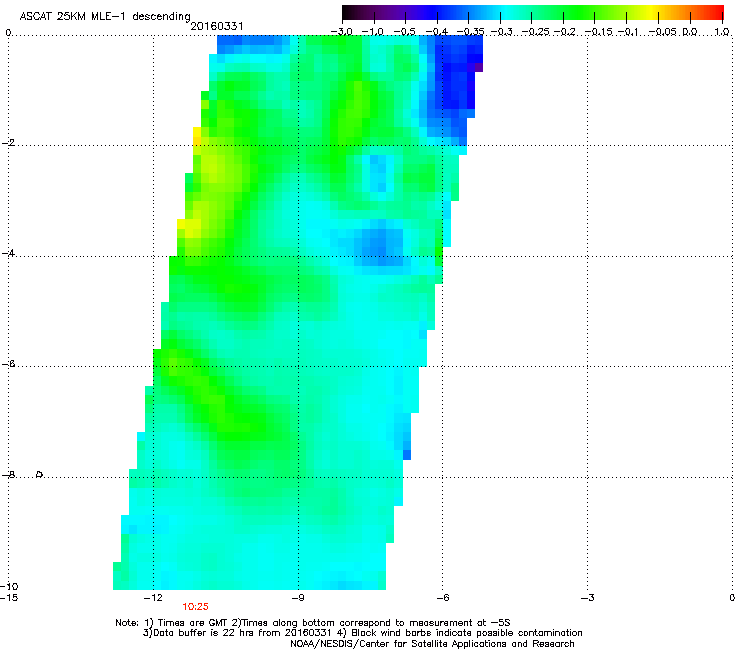Click the color bar label -0.25
Image resolution: width=740 pixels, height=650 pixels.
tap(535, 32)
